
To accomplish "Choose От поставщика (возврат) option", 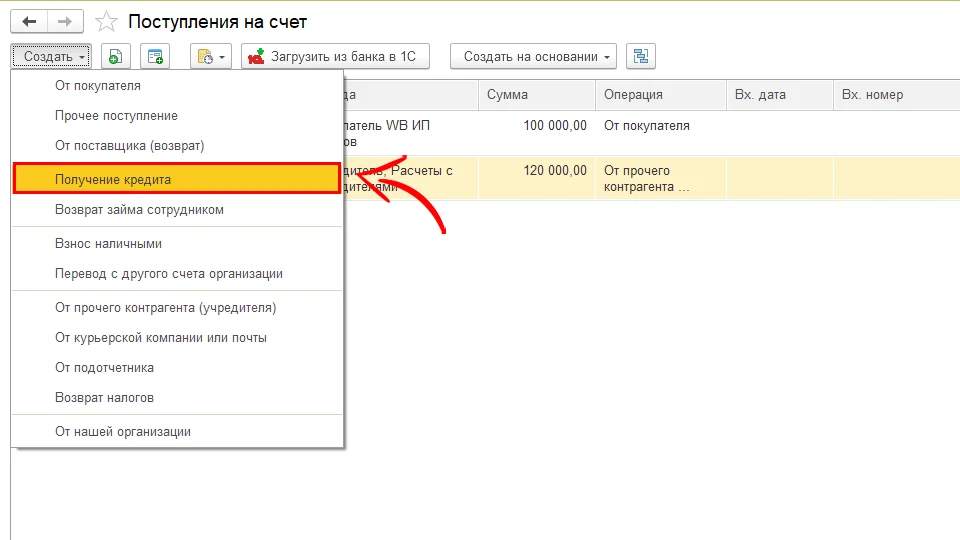I will (129, 146).
